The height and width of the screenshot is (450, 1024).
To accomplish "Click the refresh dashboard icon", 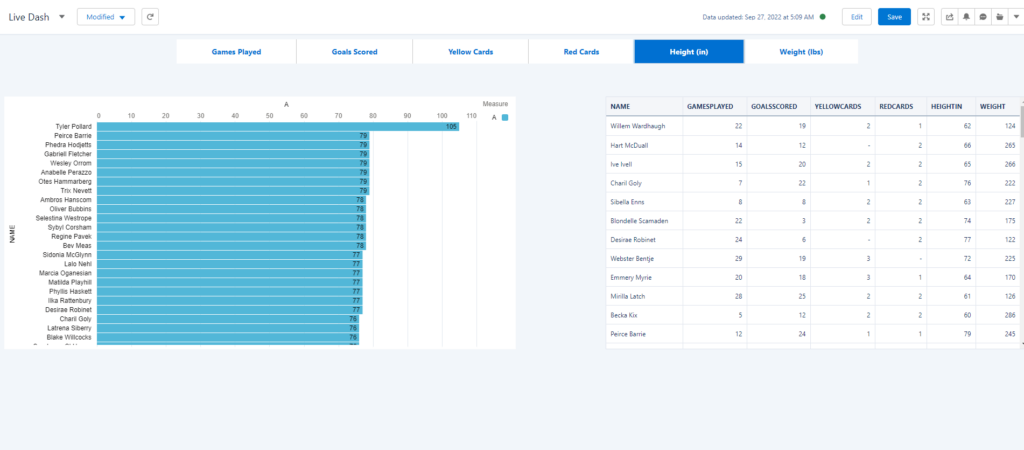I will tap(149, 17).
